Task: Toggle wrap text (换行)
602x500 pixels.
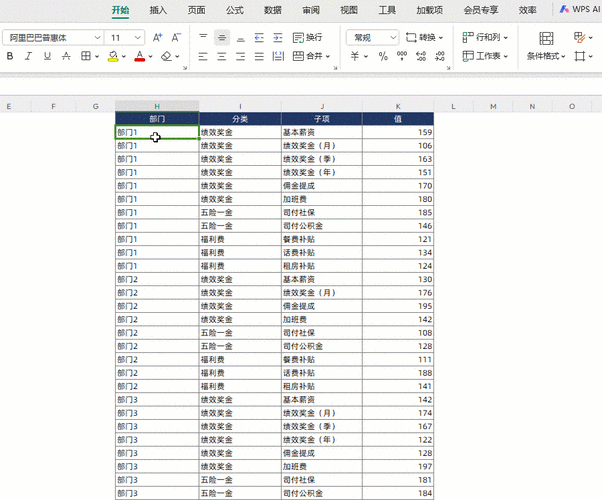Action: 308,37
